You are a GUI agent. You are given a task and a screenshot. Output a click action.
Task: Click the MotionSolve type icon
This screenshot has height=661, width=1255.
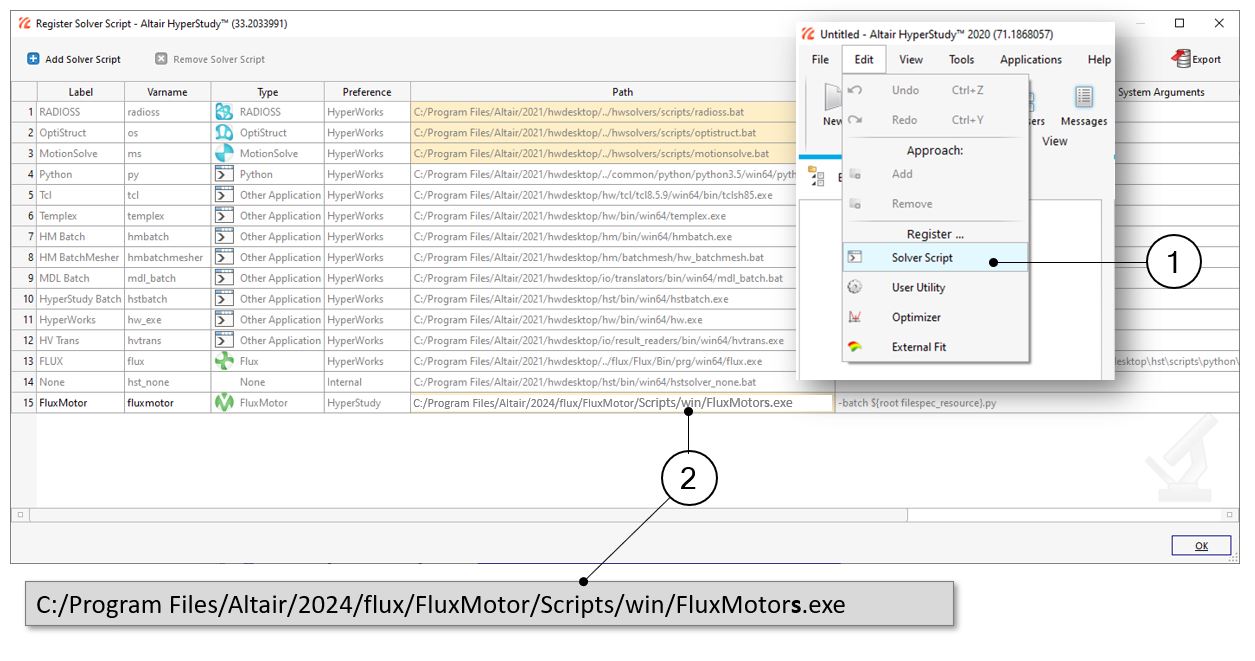tap(224, 154)
